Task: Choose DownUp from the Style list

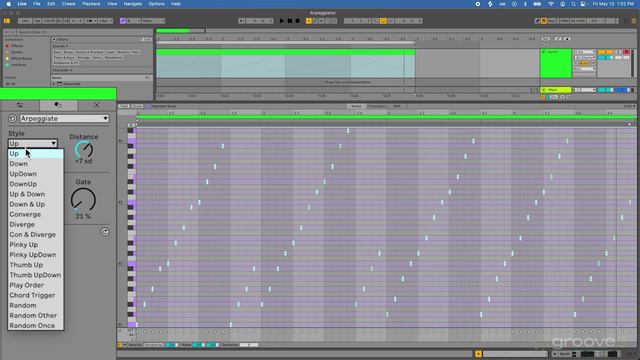Action: click(36, 184)
